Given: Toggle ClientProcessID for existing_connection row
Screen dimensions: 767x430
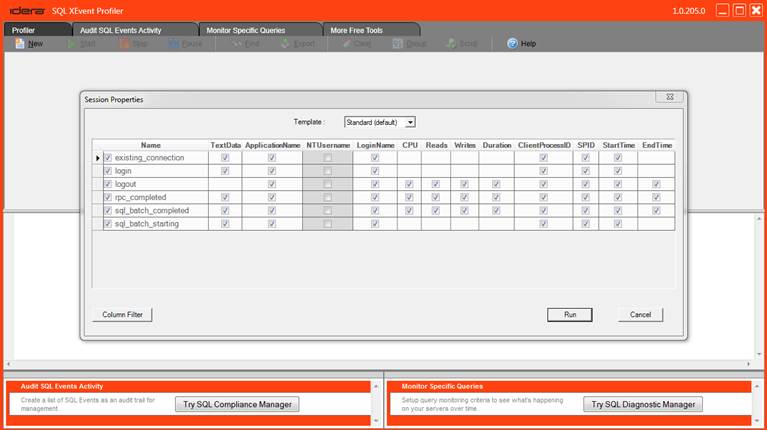Looking at the screenshot, I should tap(543, 158).
